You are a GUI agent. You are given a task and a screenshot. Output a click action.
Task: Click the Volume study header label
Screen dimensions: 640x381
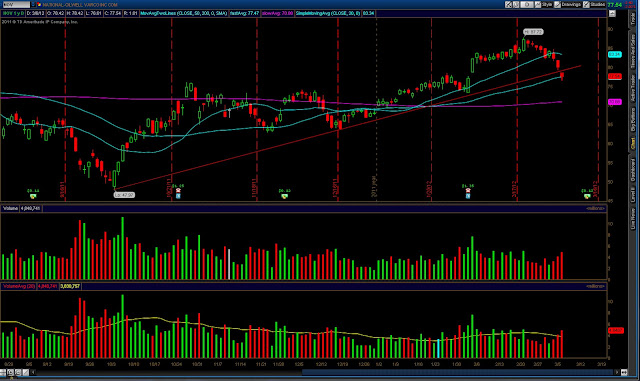10,208
